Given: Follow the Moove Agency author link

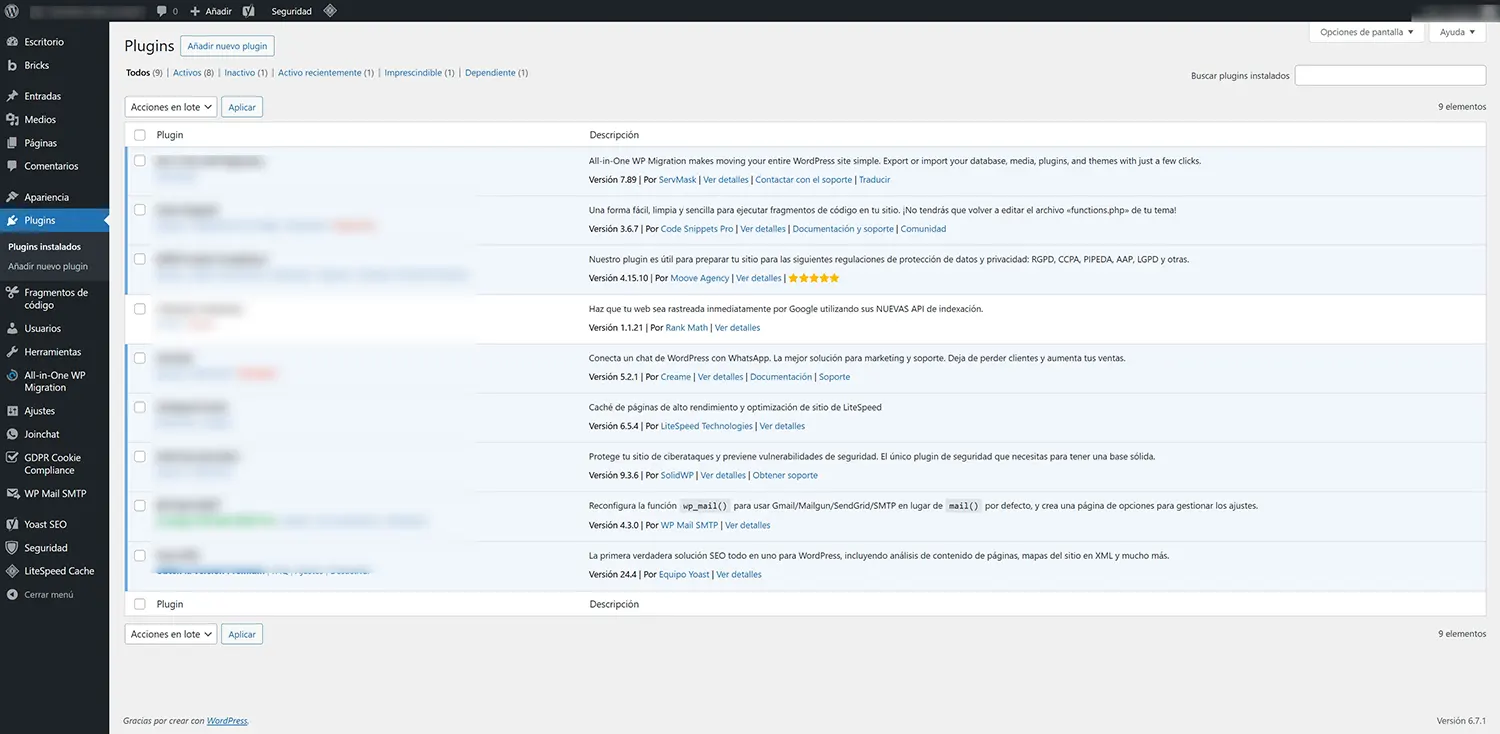Looking at the screenshot, I should click(x=699, y=278).
